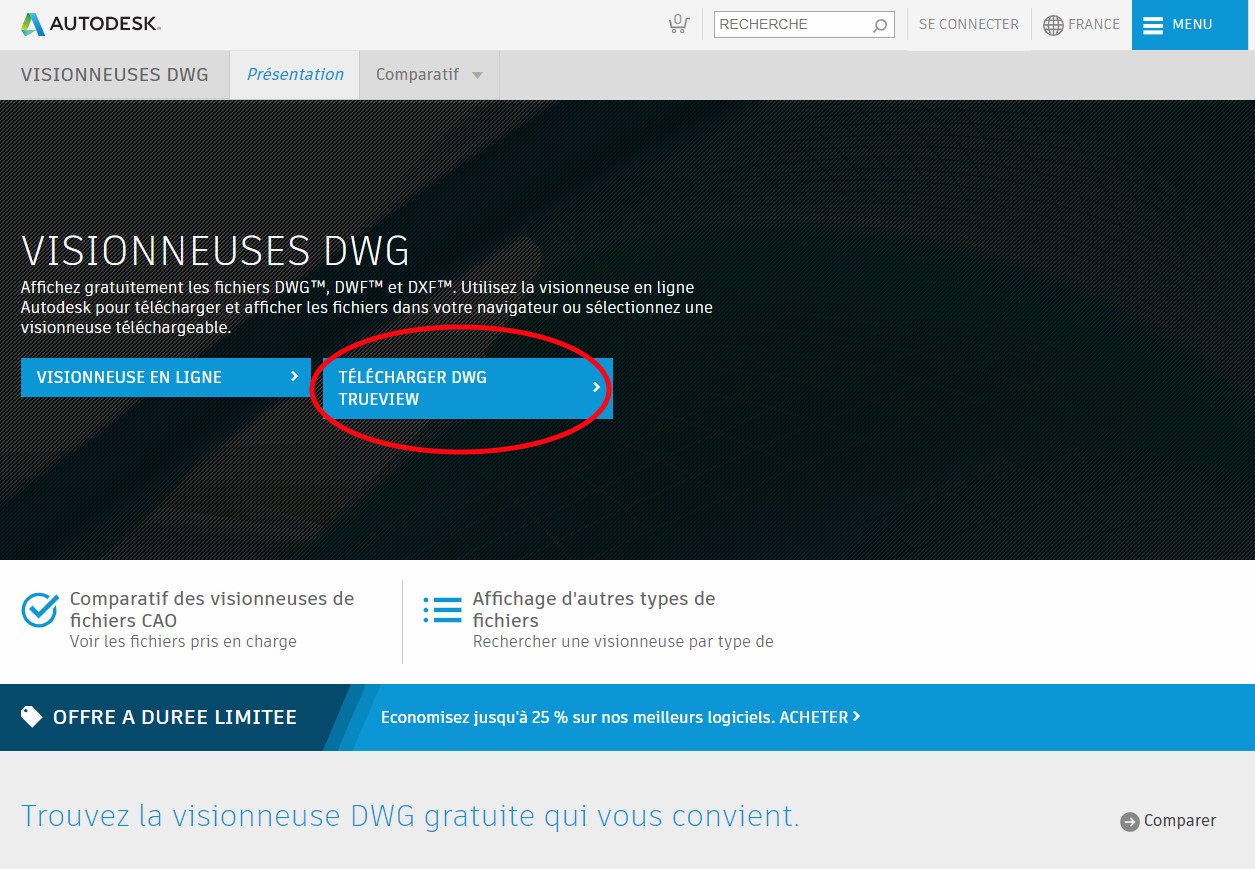Click 'Trouvez la visionneuse DWG gratuite' heading
The image size is (1255, 869).
point(410,816)
